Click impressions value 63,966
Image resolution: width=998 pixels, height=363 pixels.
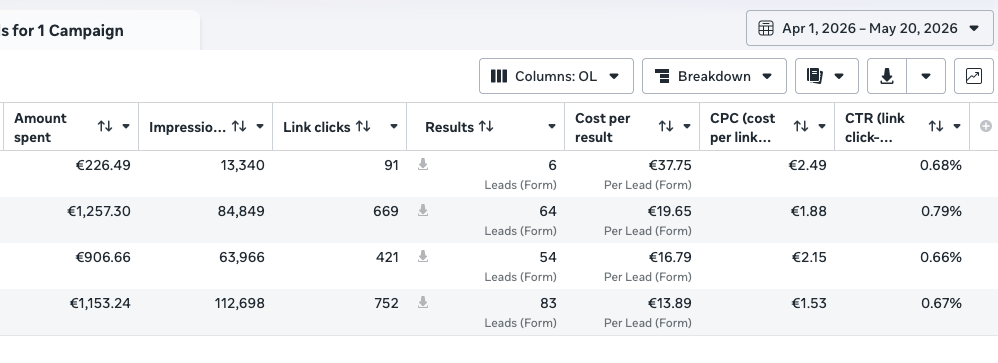point(241,257)
